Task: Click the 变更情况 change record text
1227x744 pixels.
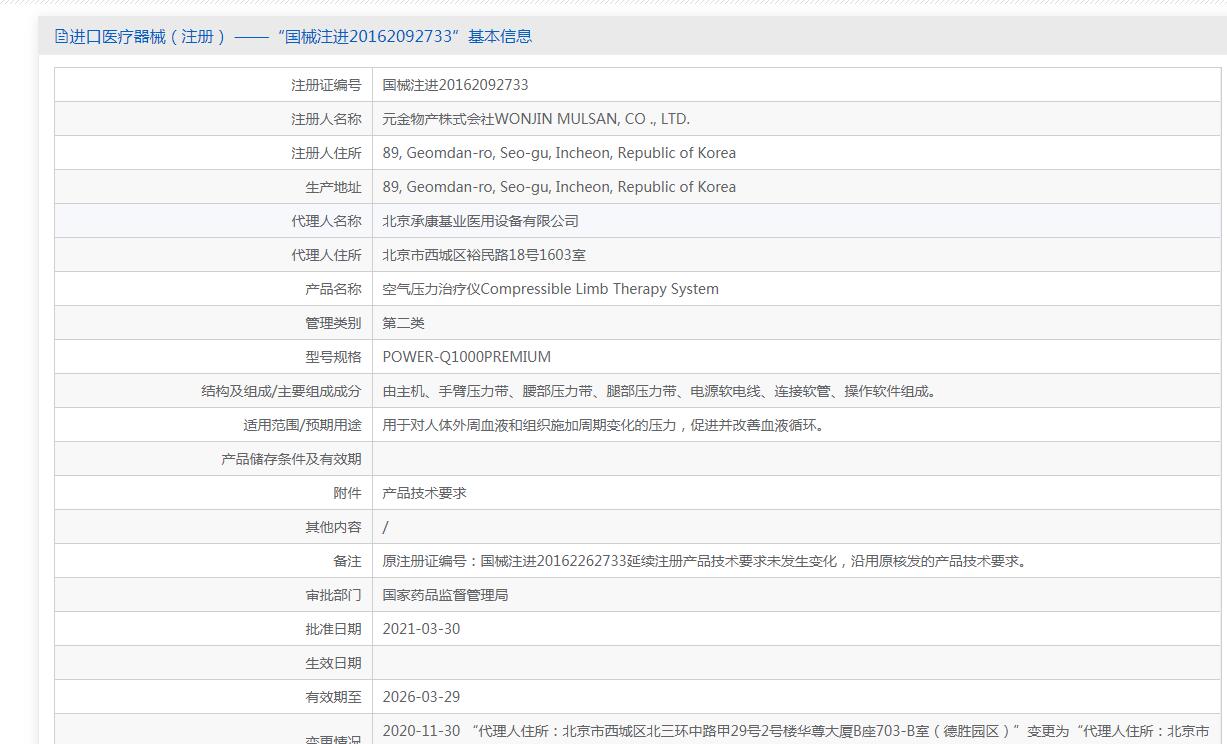Action: coord(795,731)
